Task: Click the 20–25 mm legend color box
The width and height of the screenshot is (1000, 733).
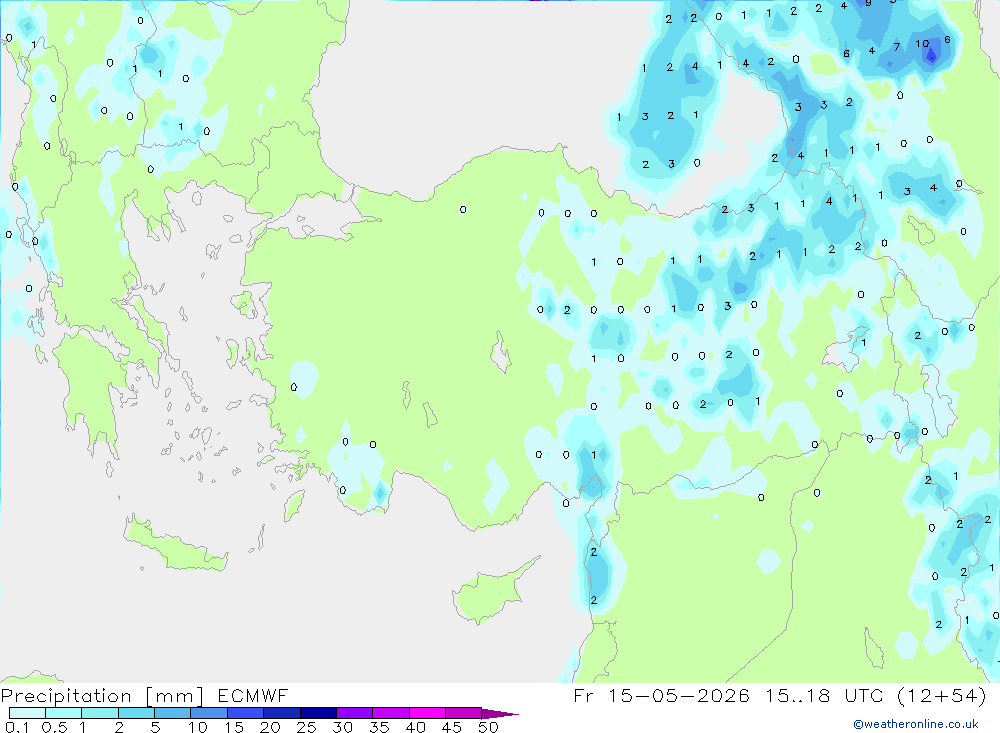Action: coord(282,713)
